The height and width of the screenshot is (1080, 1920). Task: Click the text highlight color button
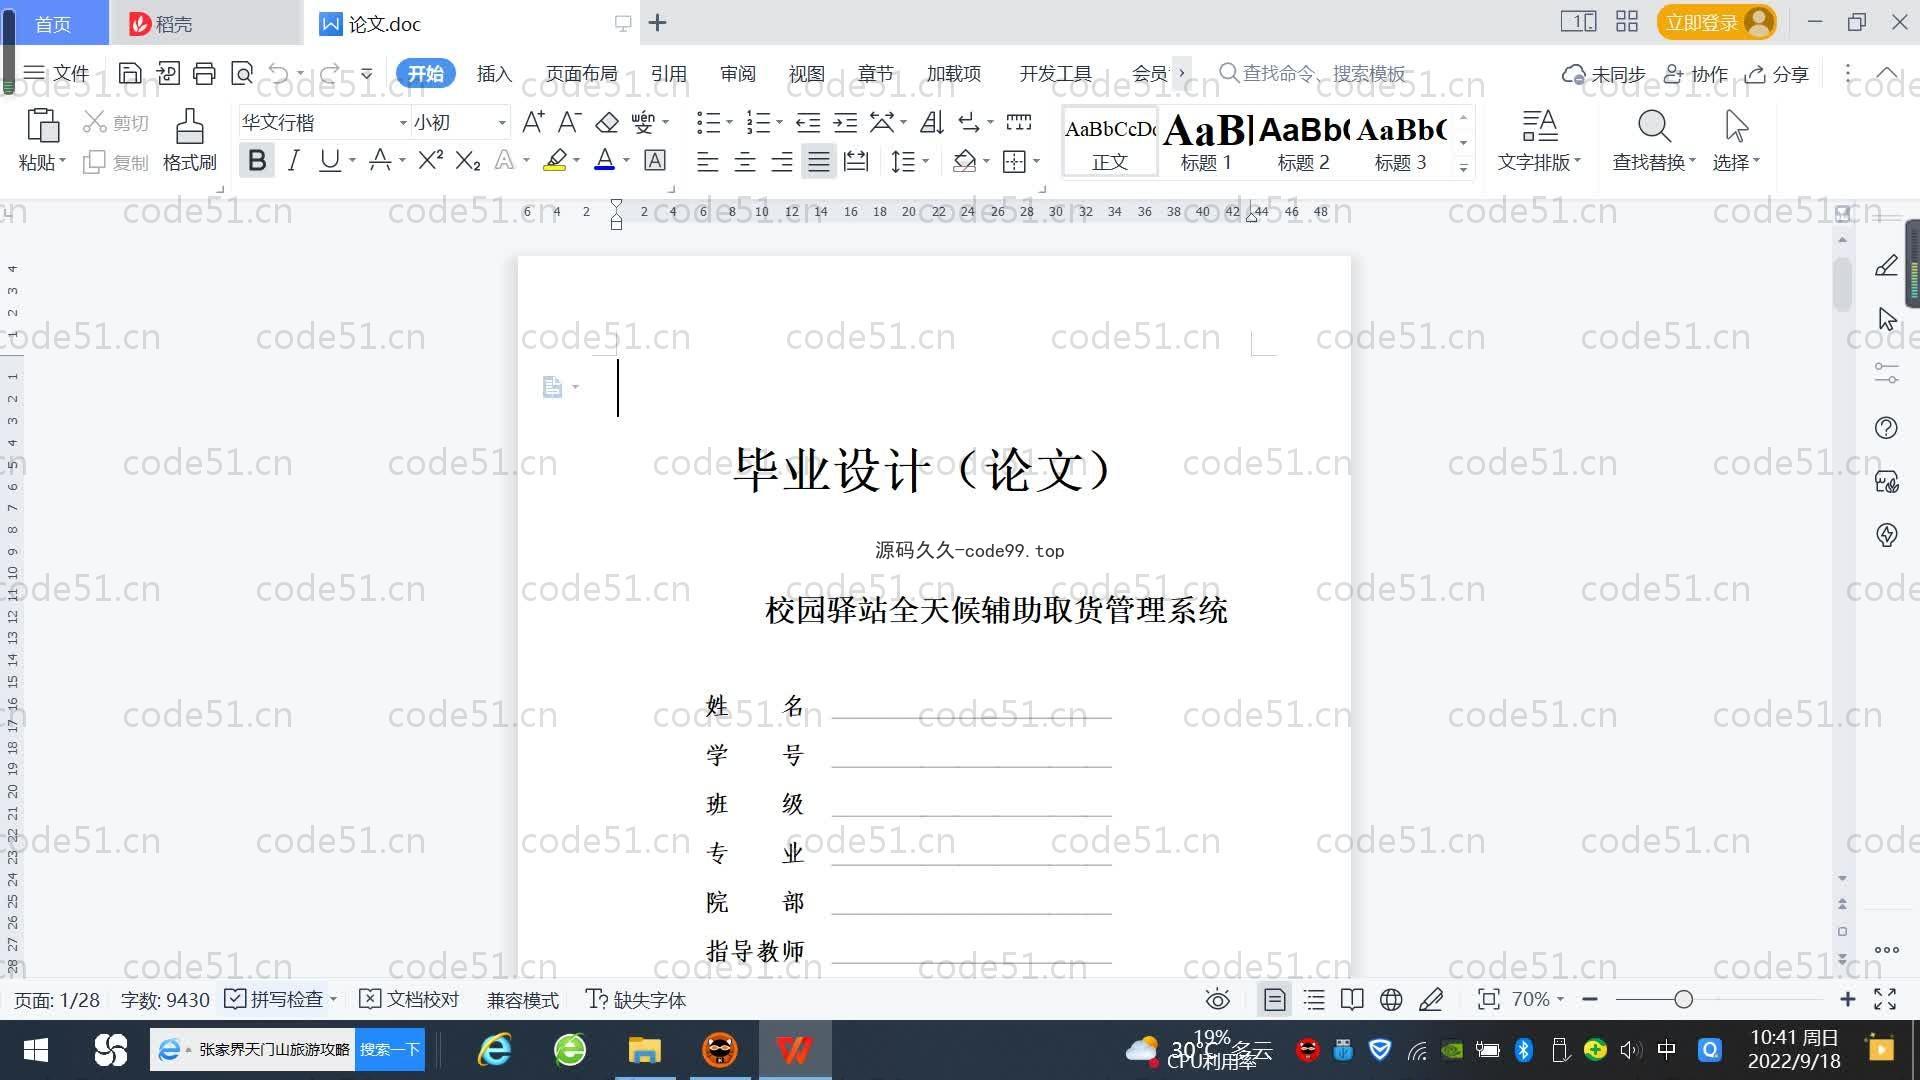pyautogui.click(x=555, y=160)
